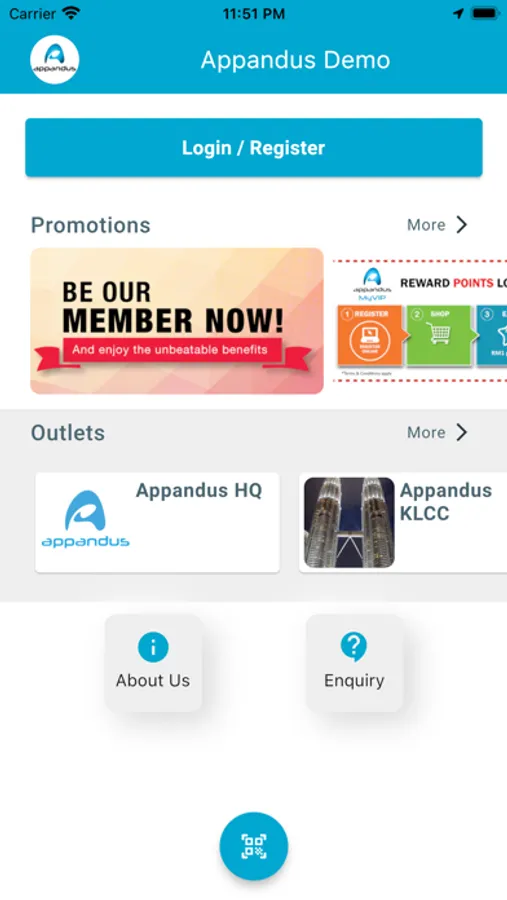Image resolution: width=507 pixels, height=900 pixels.
Task: Open the Enquiry tile label
Action: [354, 681]
